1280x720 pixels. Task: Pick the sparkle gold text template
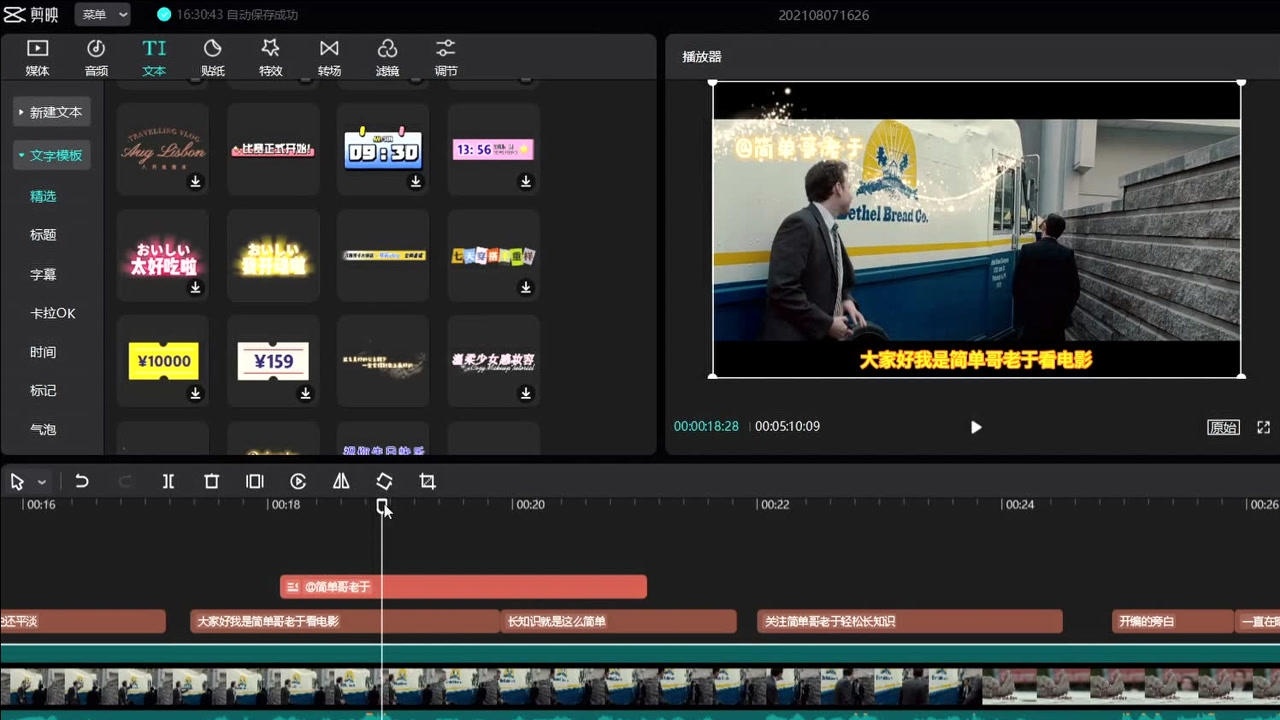[x=383, y=362]
